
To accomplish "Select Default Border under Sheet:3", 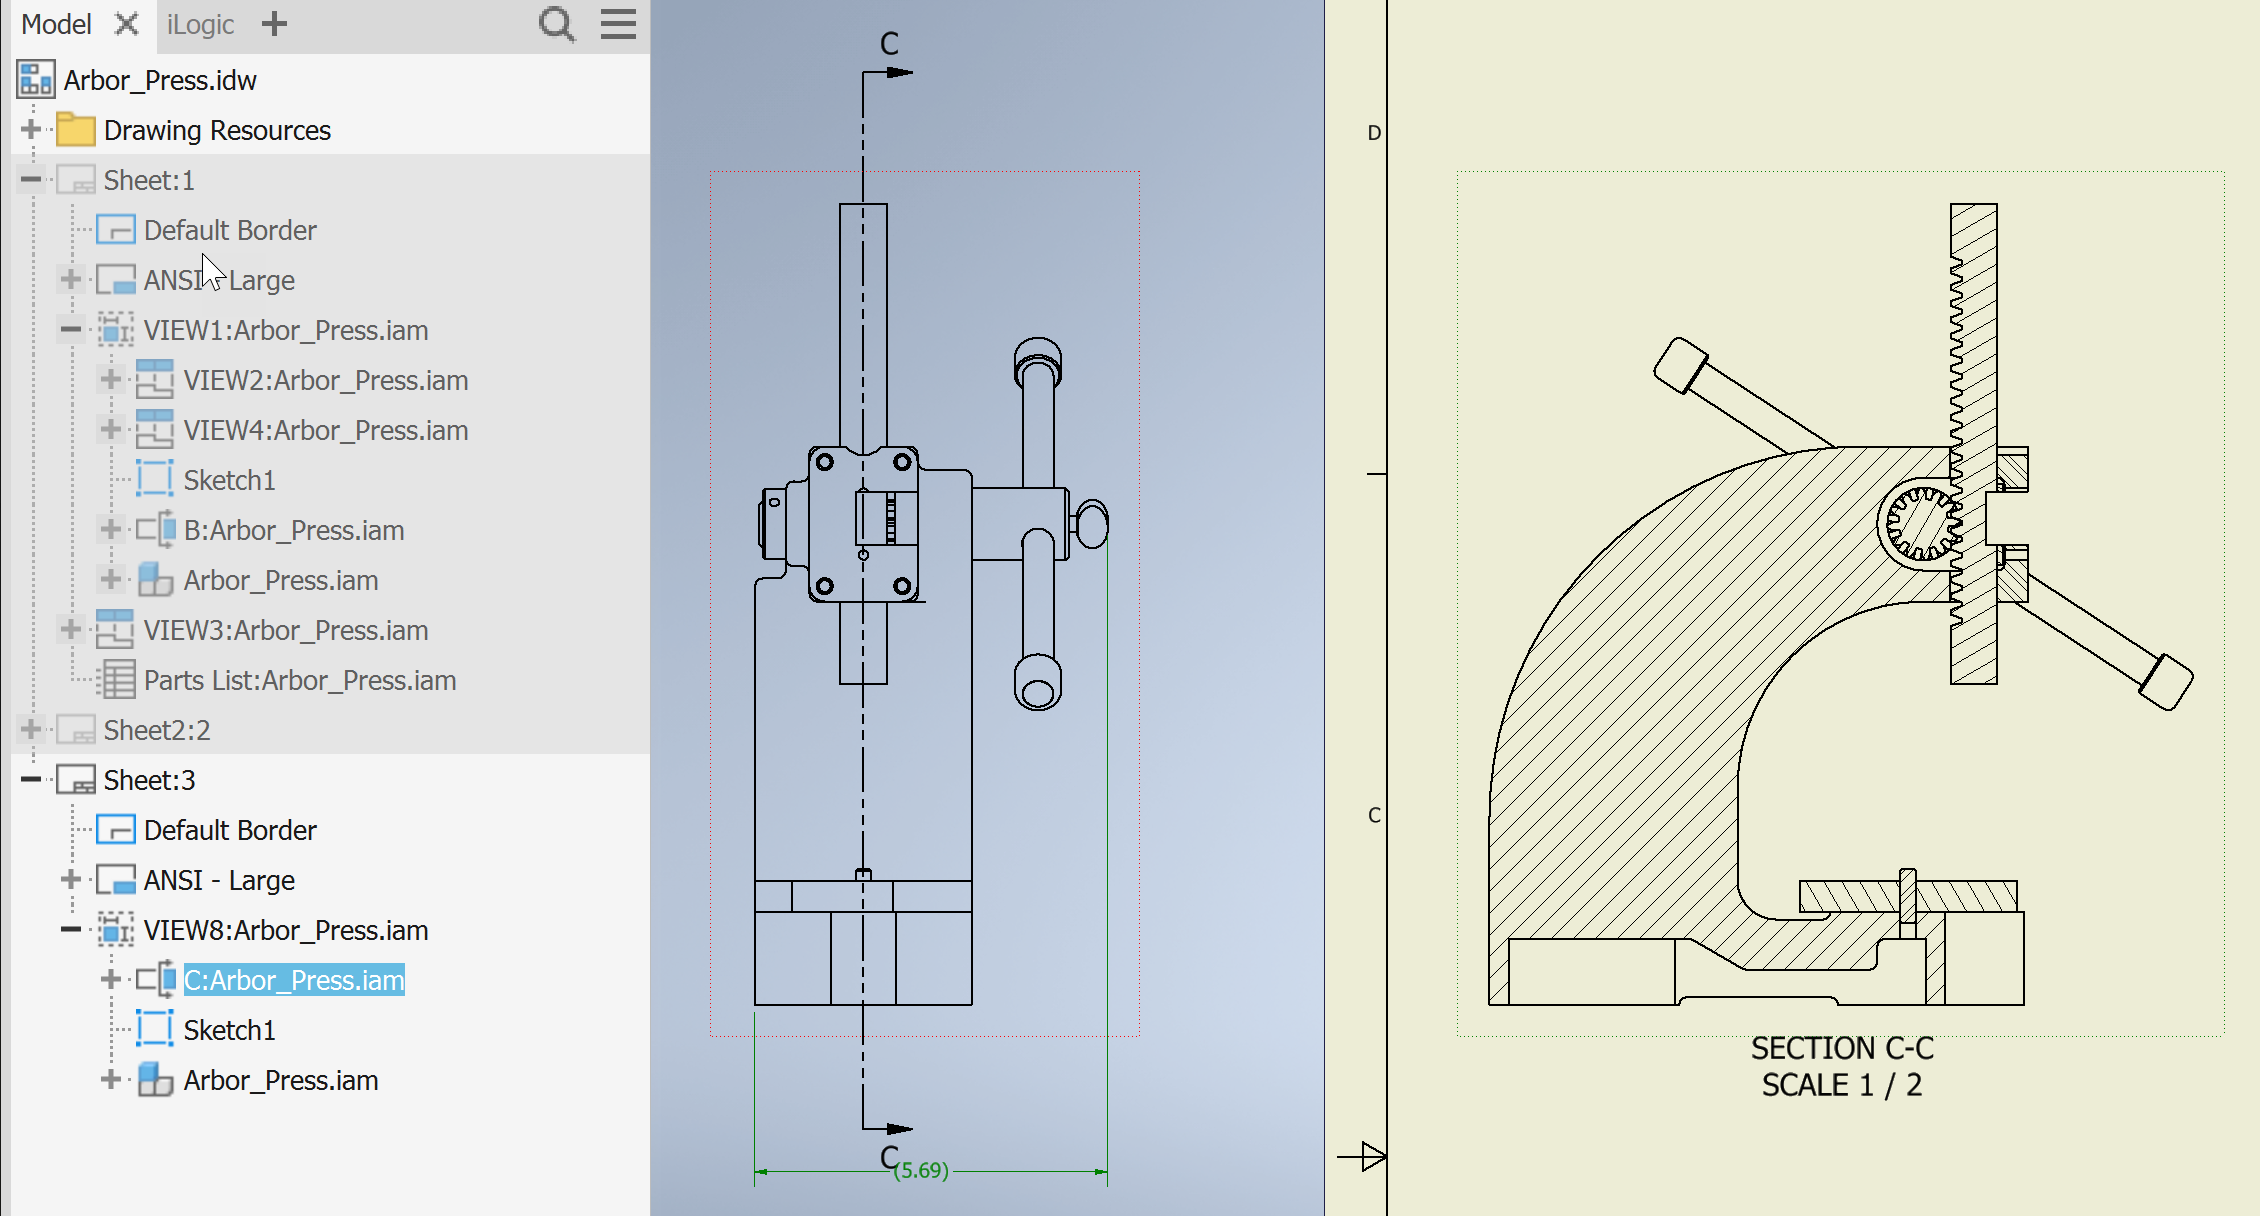I will (230, 830).
